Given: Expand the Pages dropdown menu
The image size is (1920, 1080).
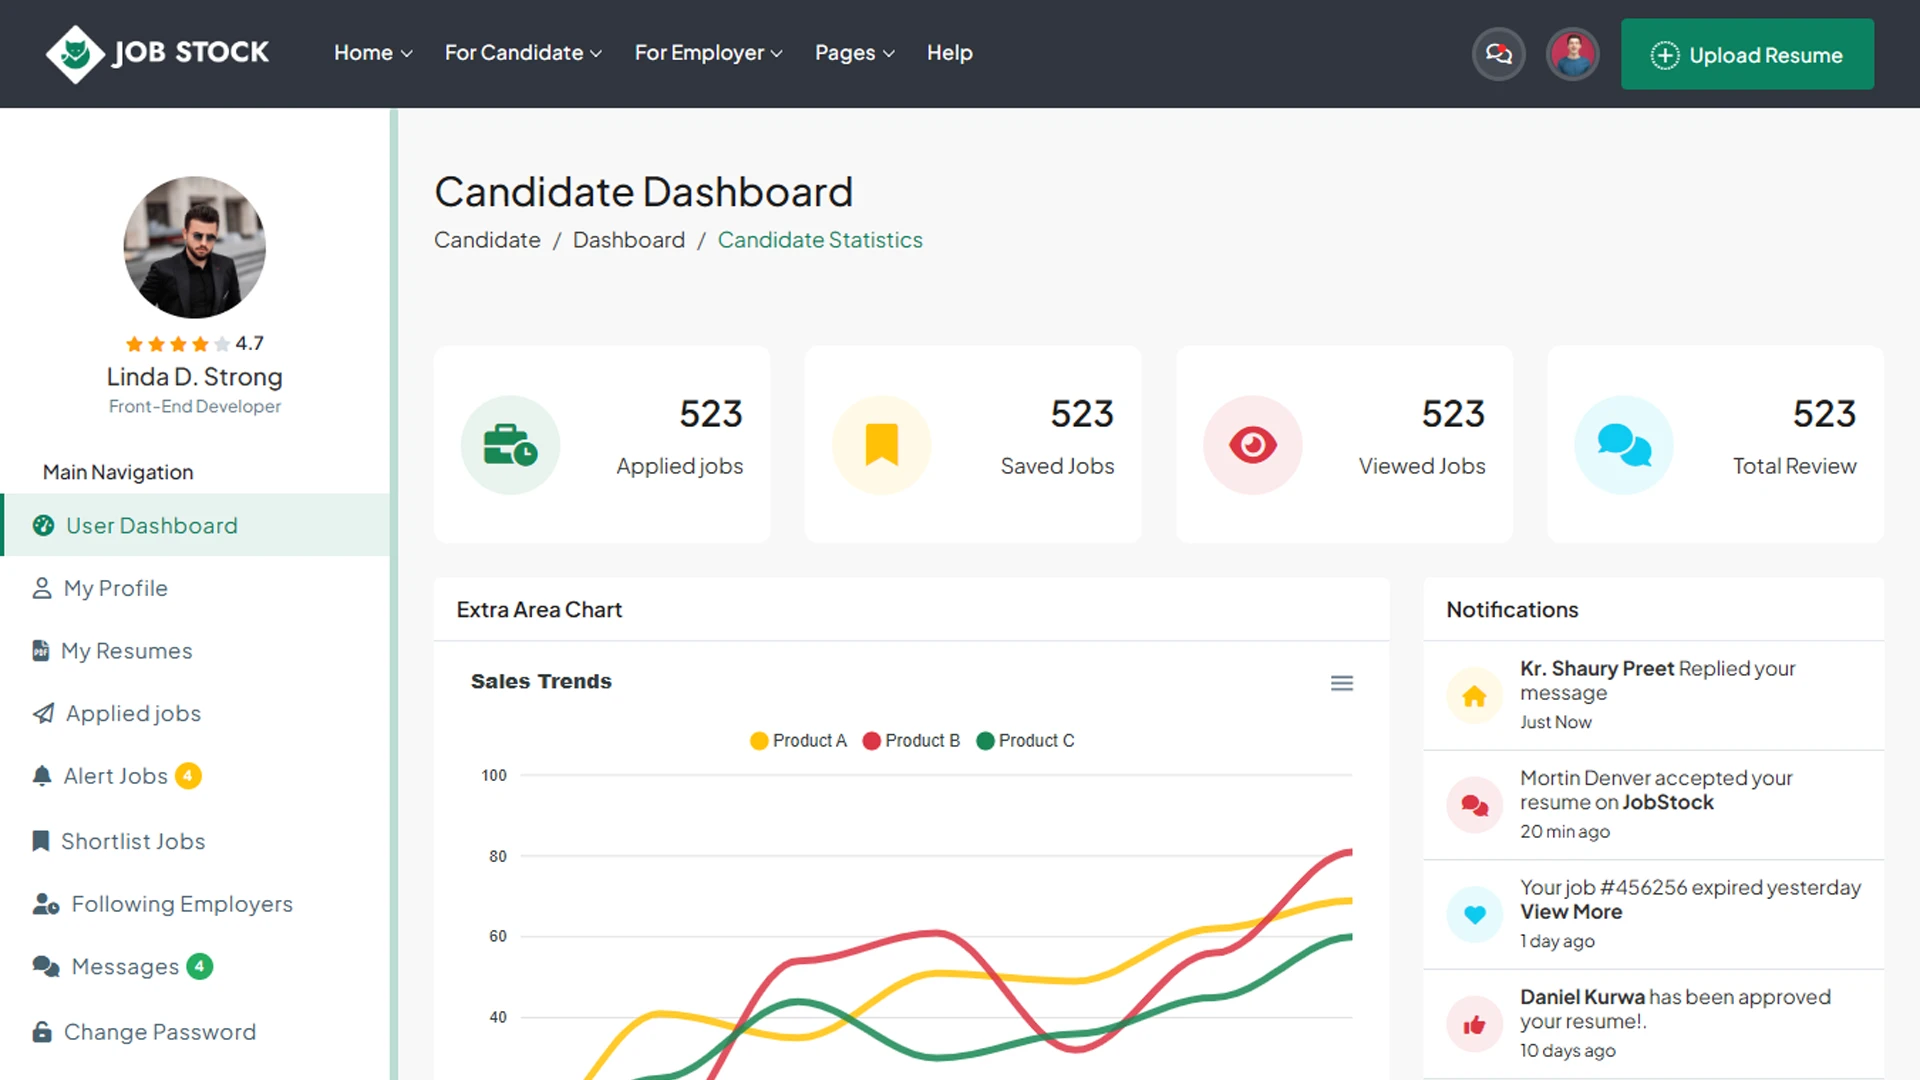Looking at the screenshot, I should click(854, 53).
